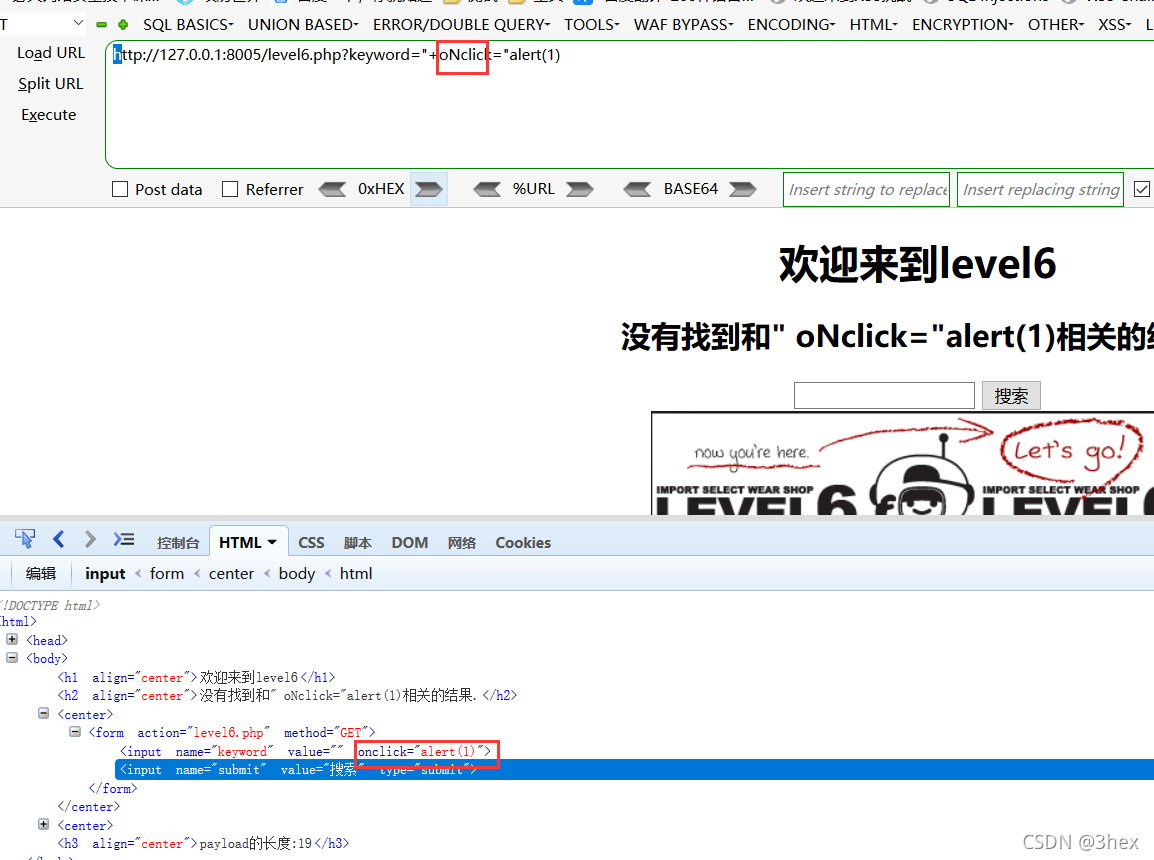The width and height of the screenshot is (1154, 860).
Task: Activate Firebug element inspector pointer
Action: (x=25, y=539)
